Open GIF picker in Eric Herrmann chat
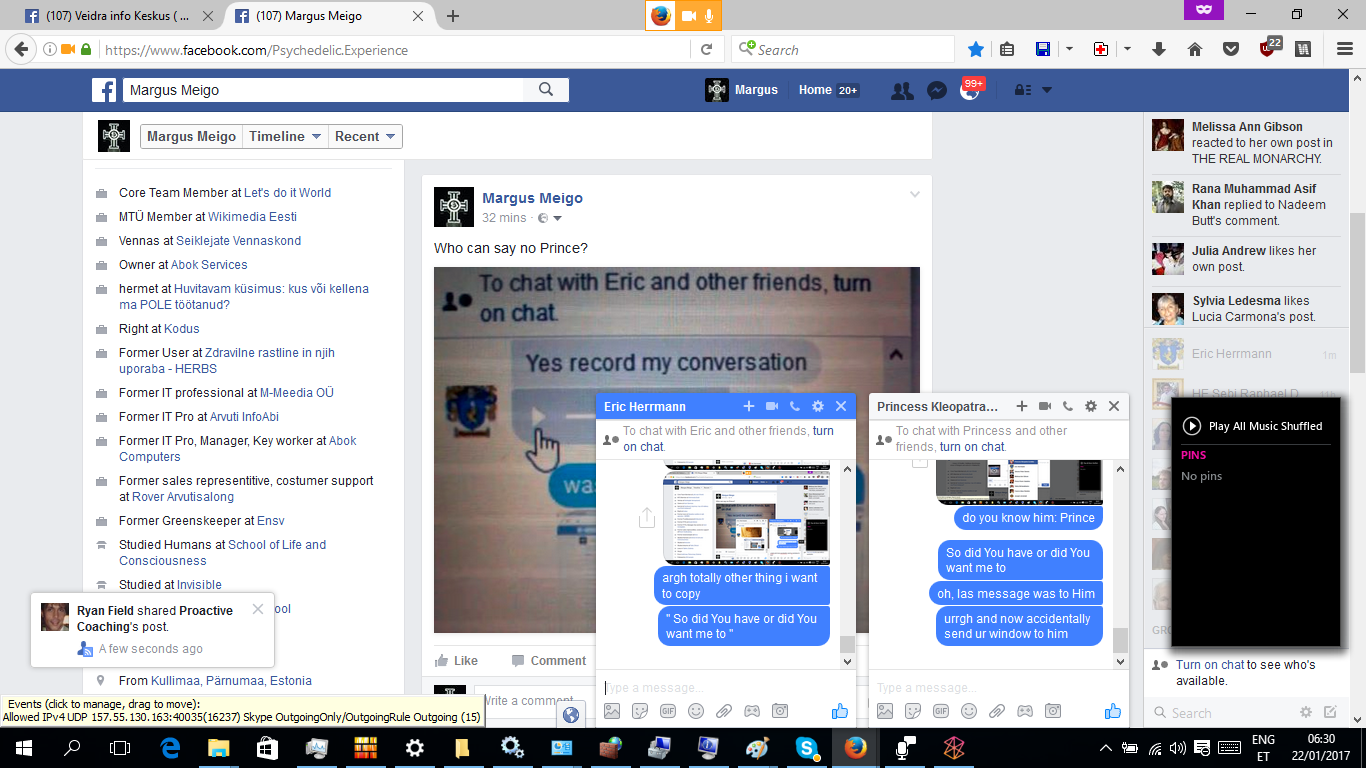Image resolution: width=1366 pixels, height=768 pixels. [x=668, y=711]
